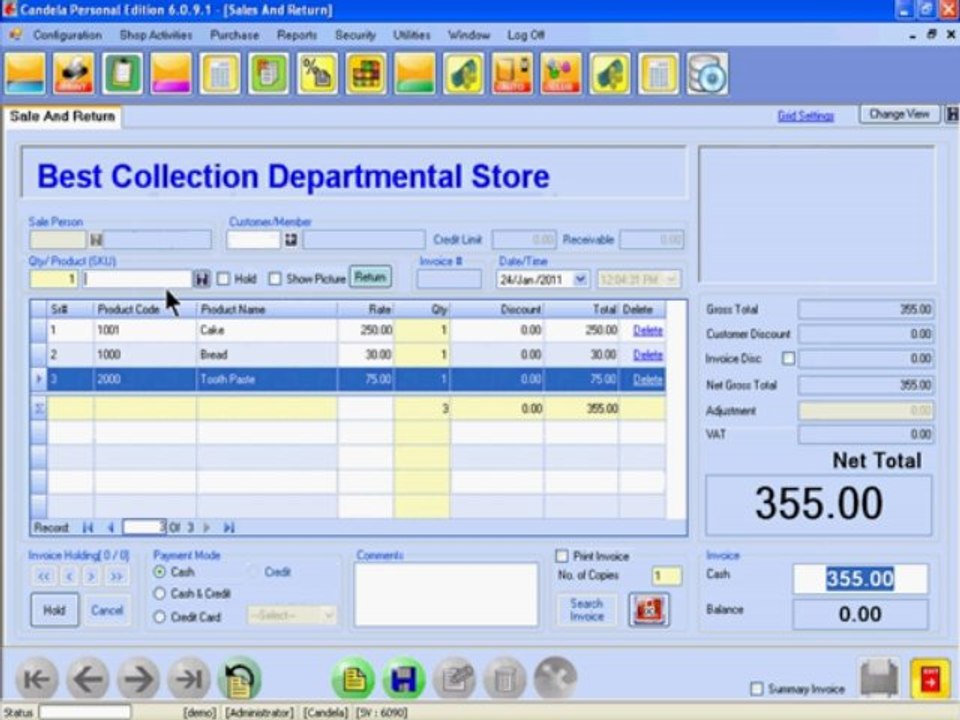Jump to last record with end arrow

189,678
